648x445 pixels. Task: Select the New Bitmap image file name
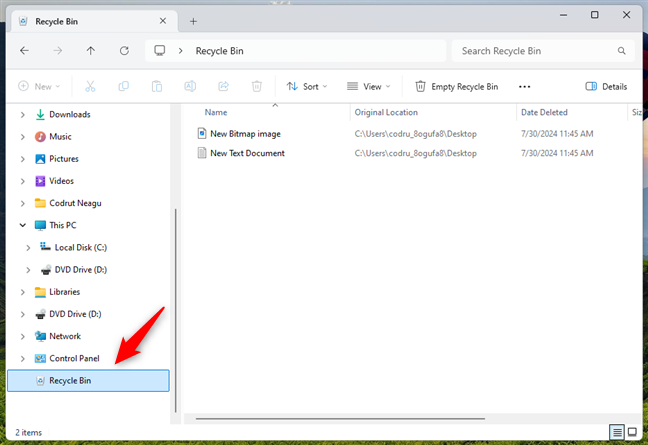click(x=245, y=134)
